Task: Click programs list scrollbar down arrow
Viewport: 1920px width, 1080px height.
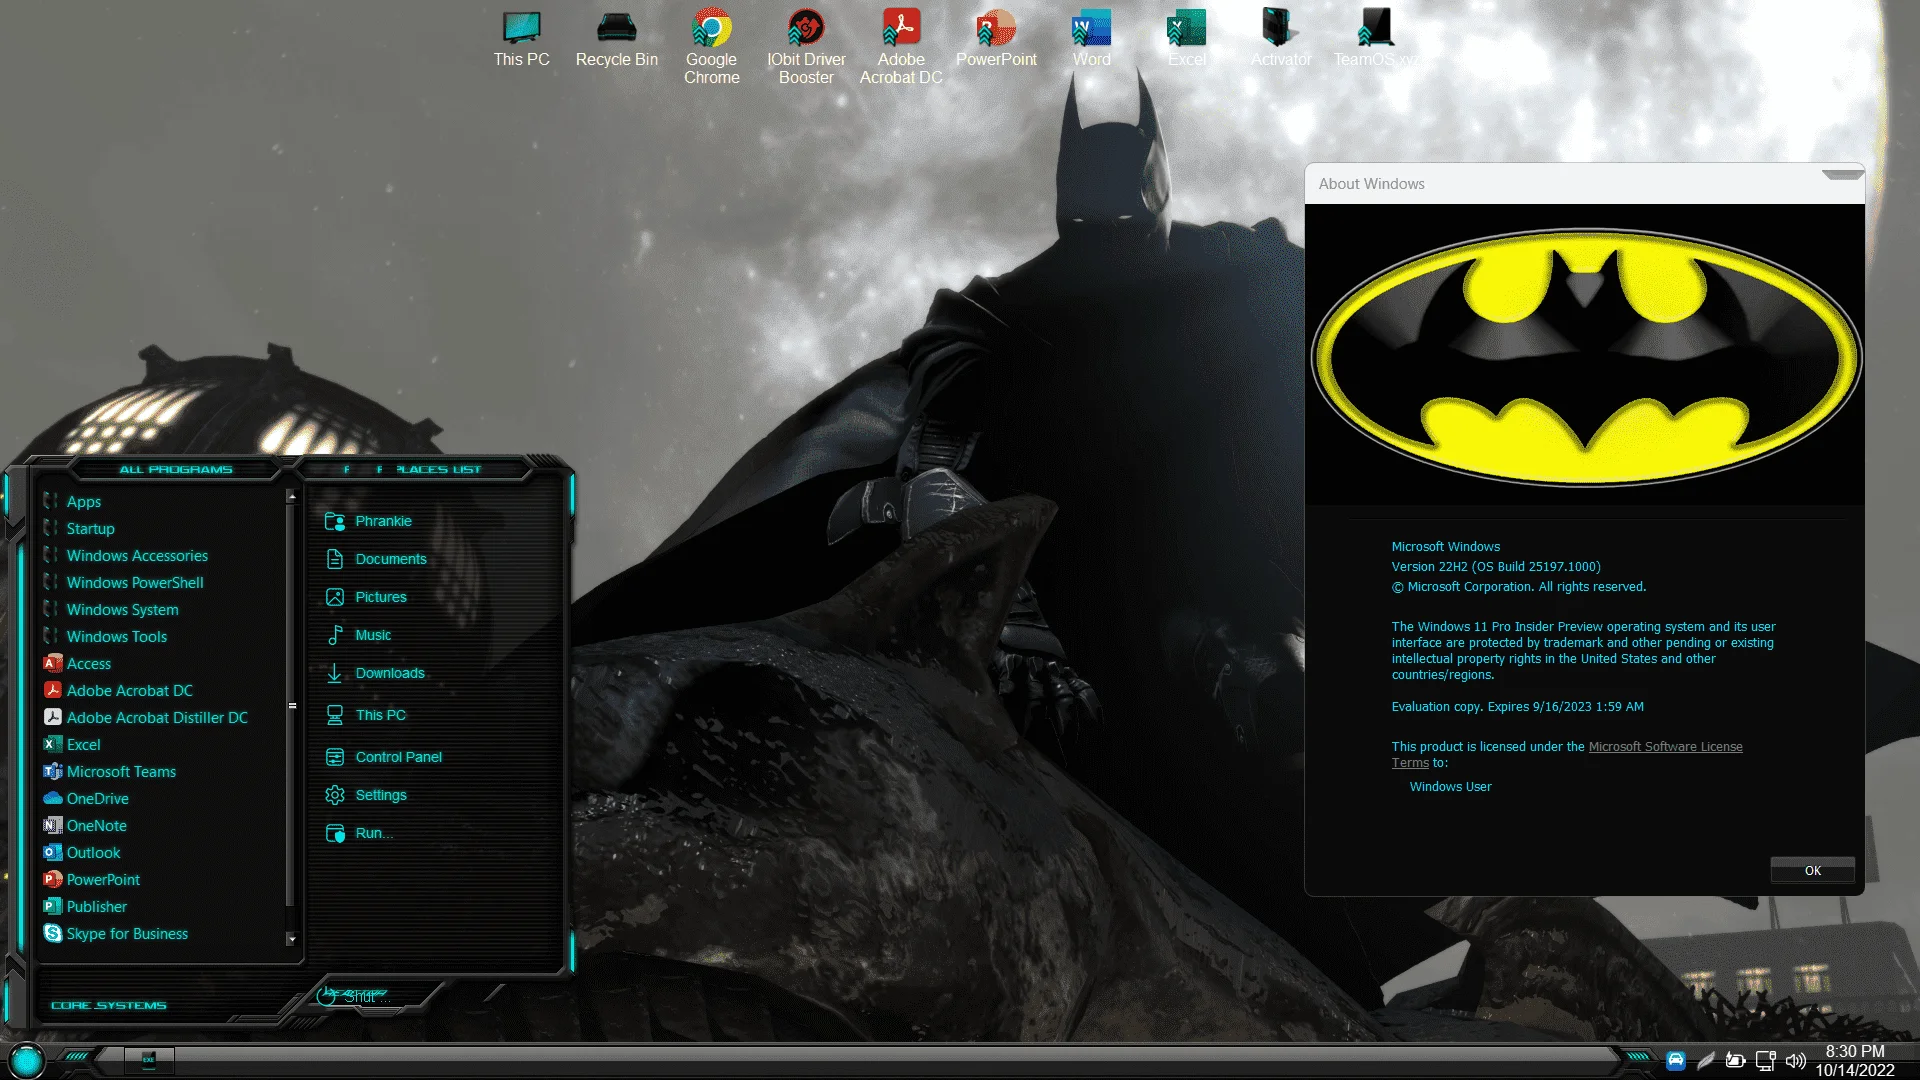Action: (291, 939)
